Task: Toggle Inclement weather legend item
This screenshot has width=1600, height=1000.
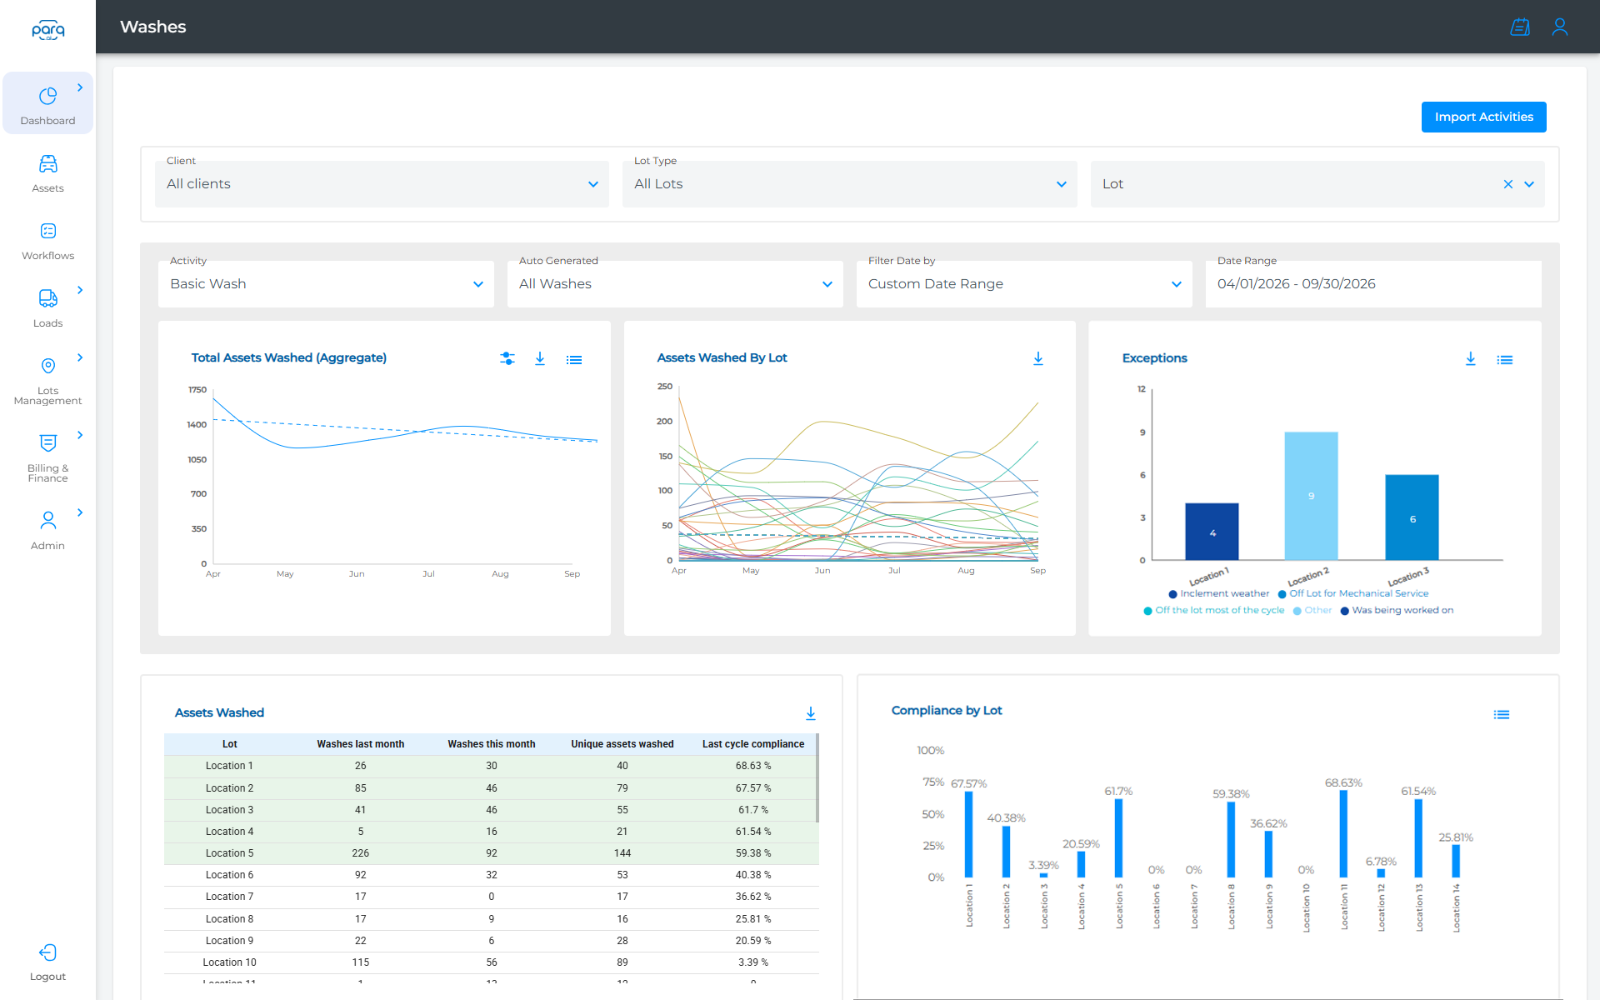Action: pos(1219,594)
